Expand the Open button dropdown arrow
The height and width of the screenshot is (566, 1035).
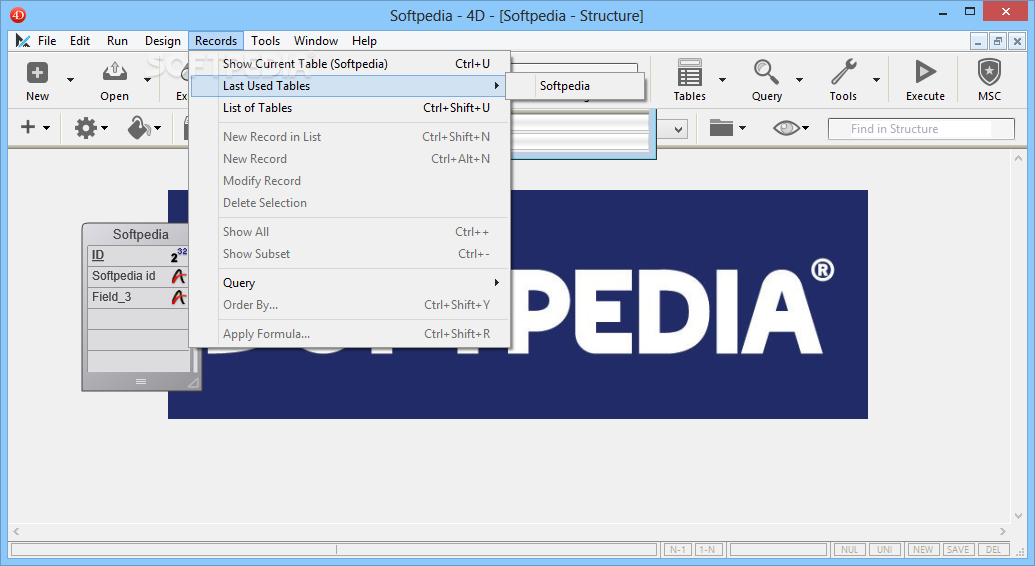coord(147,80)
